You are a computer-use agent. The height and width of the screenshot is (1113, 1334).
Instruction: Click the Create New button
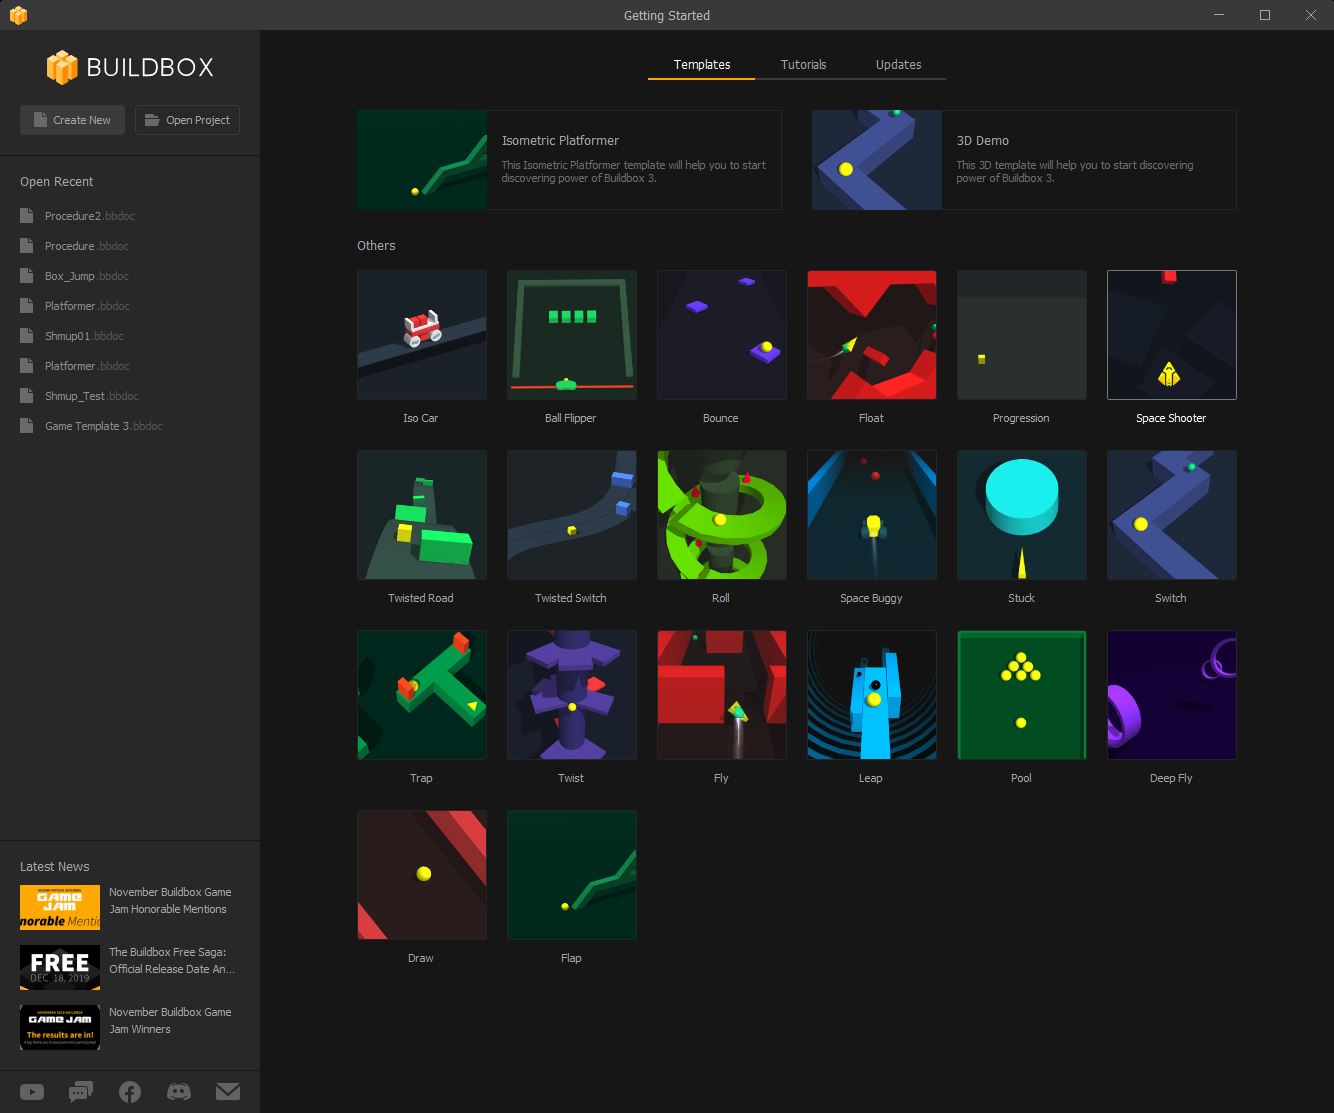click(x=71, y=119)
